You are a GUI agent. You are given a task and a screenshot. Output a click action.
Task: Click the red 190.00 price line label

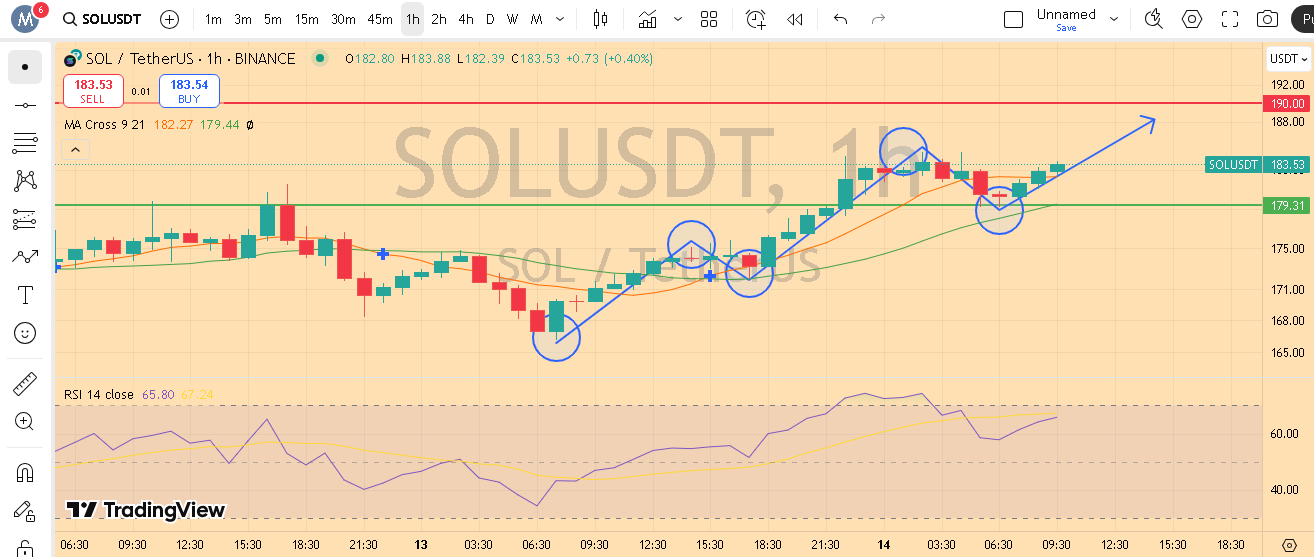[x=1287, y=103]
